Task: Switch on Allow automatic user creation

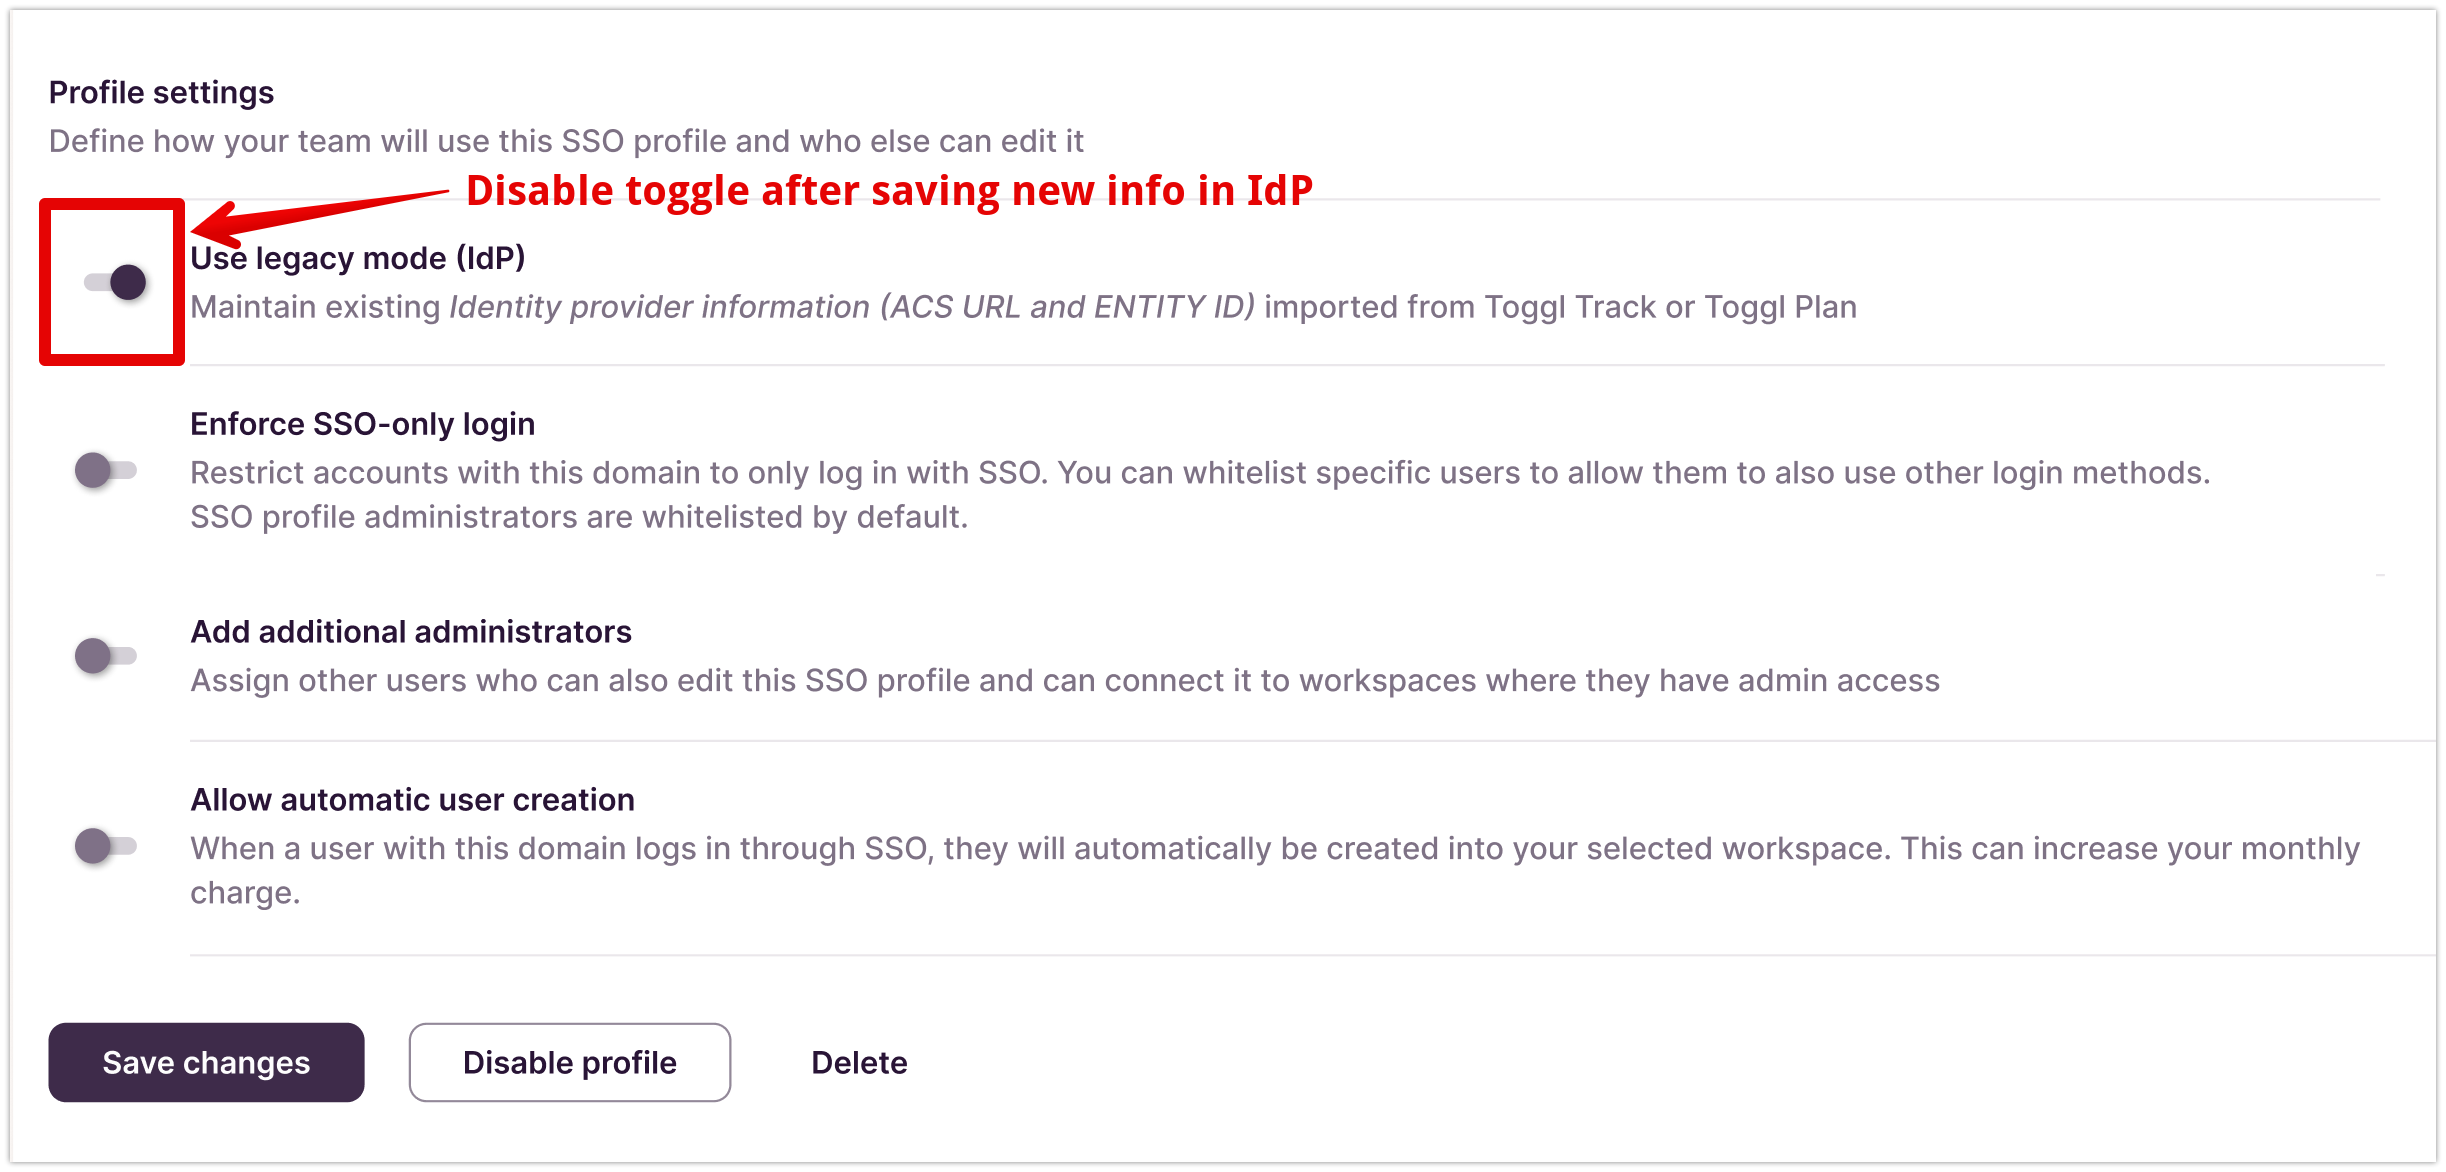Action: pyautogui.click(x=105, y=846)
